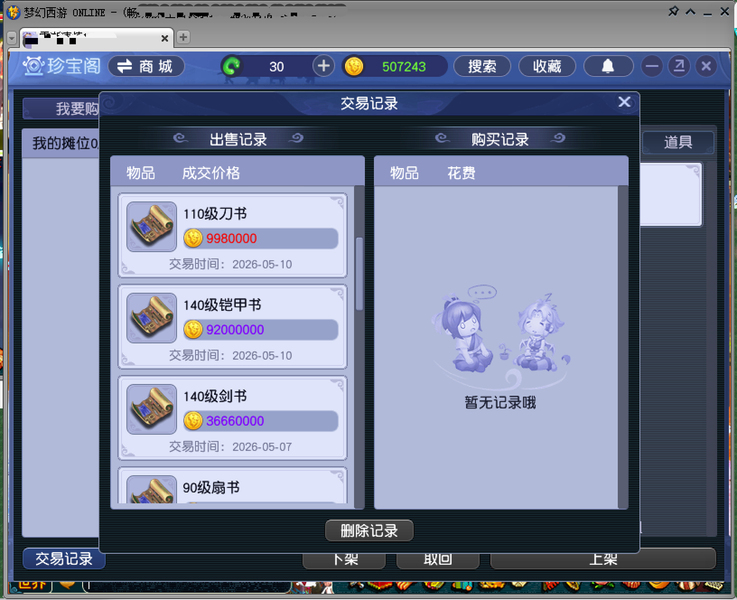The image size is (737, 600).
Task: Click the 梦幻西游 game logo icon
Action: click(x=14, y=12)
